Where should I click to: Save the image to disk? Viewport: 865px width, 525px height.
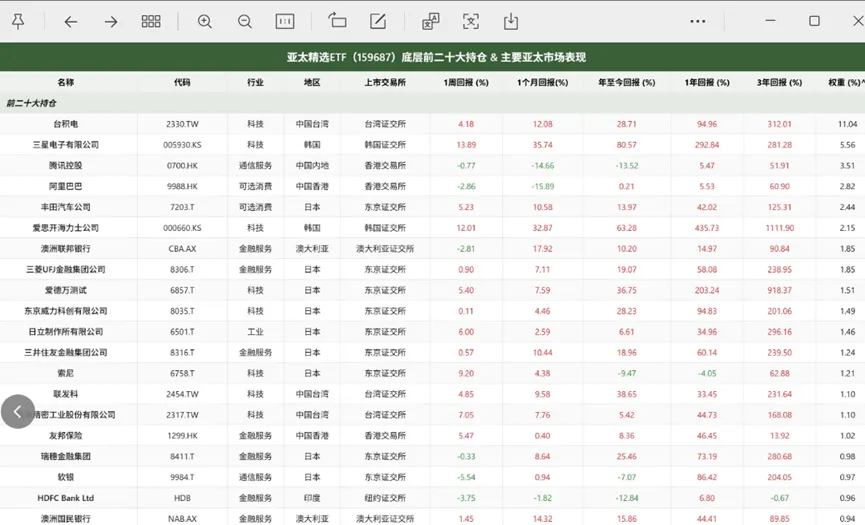511,22
